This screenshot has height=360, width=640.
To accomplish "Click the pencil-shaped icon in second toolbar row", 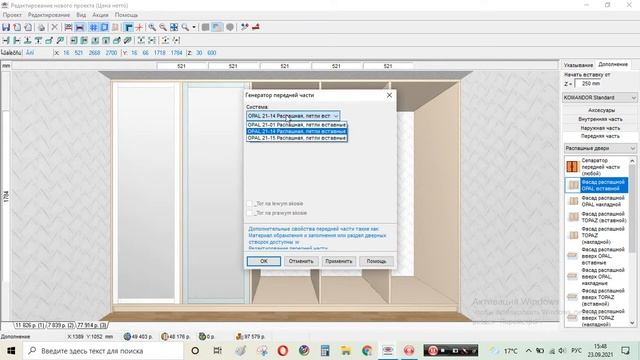I will click(x=128, y=40).
